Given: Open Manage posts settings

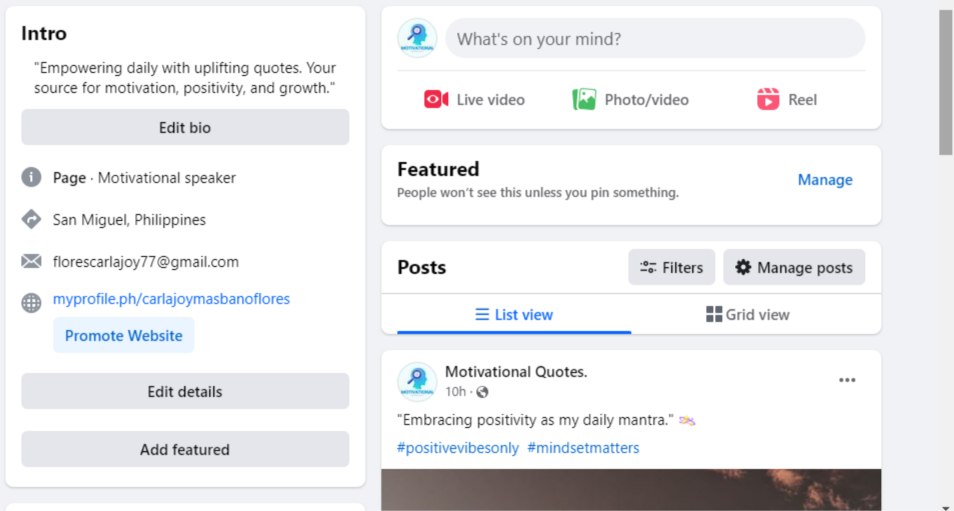Looking at the screenshot, I should click(794, 267).
